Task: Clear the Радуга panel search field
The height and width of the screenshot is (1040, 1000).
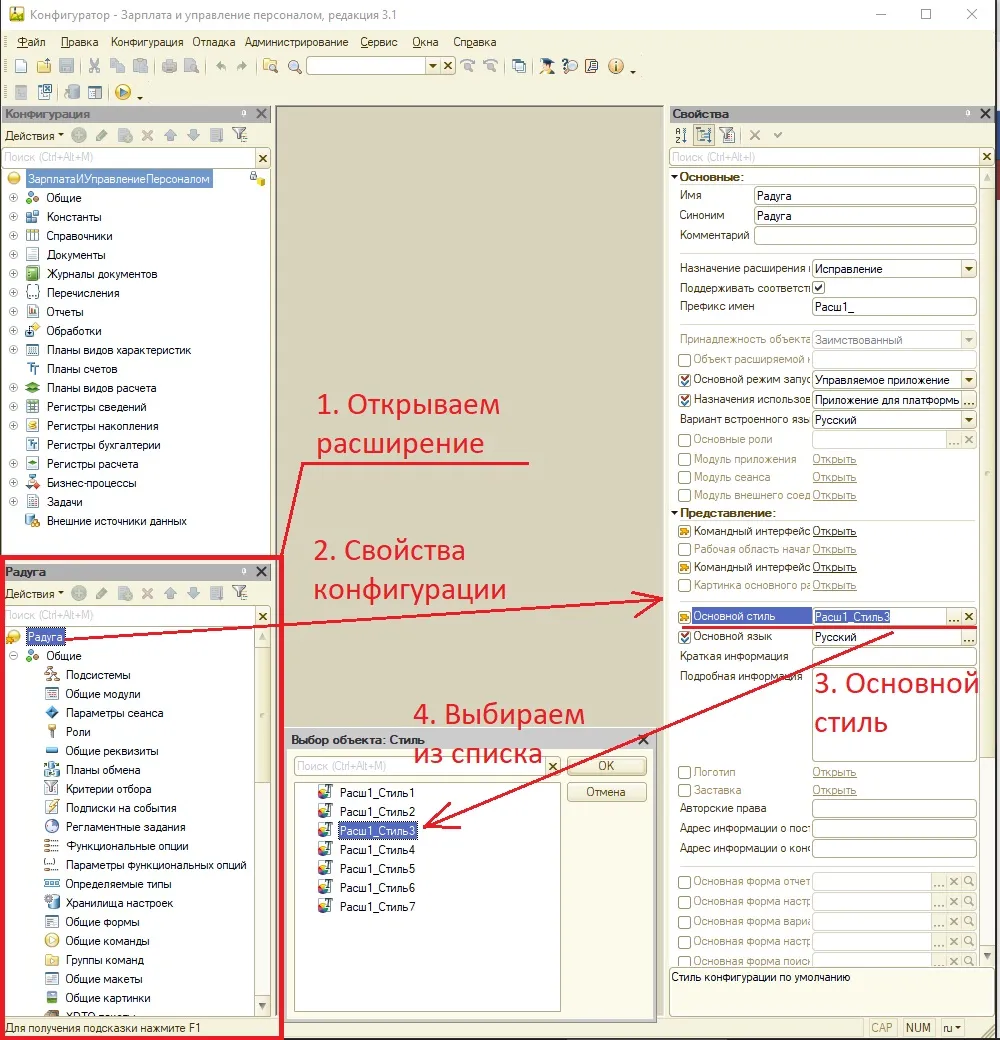Action: coord(263,616)
